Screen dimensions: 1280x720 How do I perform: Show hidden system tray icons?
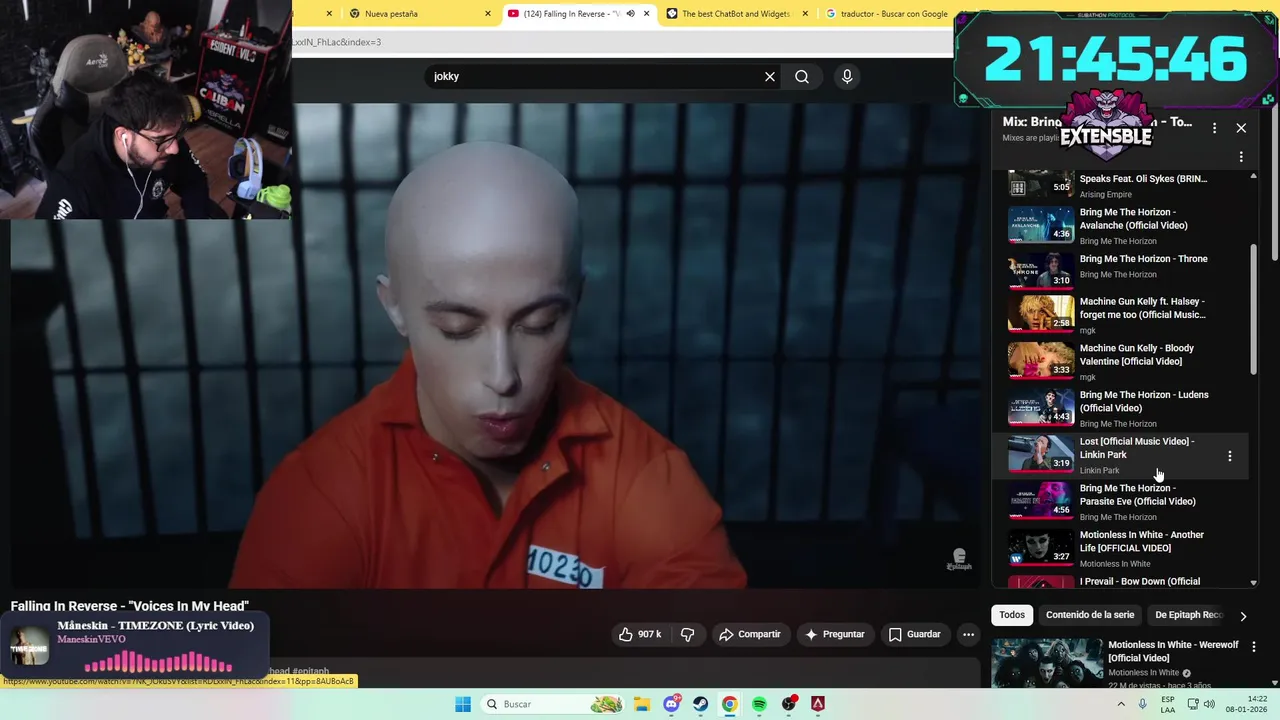pos(1121,704)
